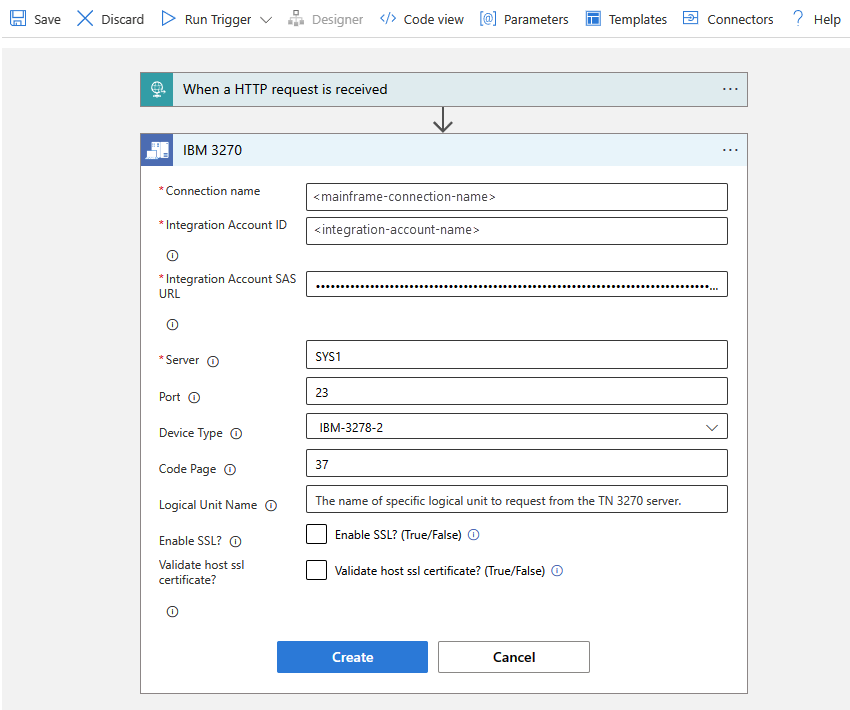850x710 pixels.
Task: Click the Parameters icon in toolbar
Action: [488, 19]
